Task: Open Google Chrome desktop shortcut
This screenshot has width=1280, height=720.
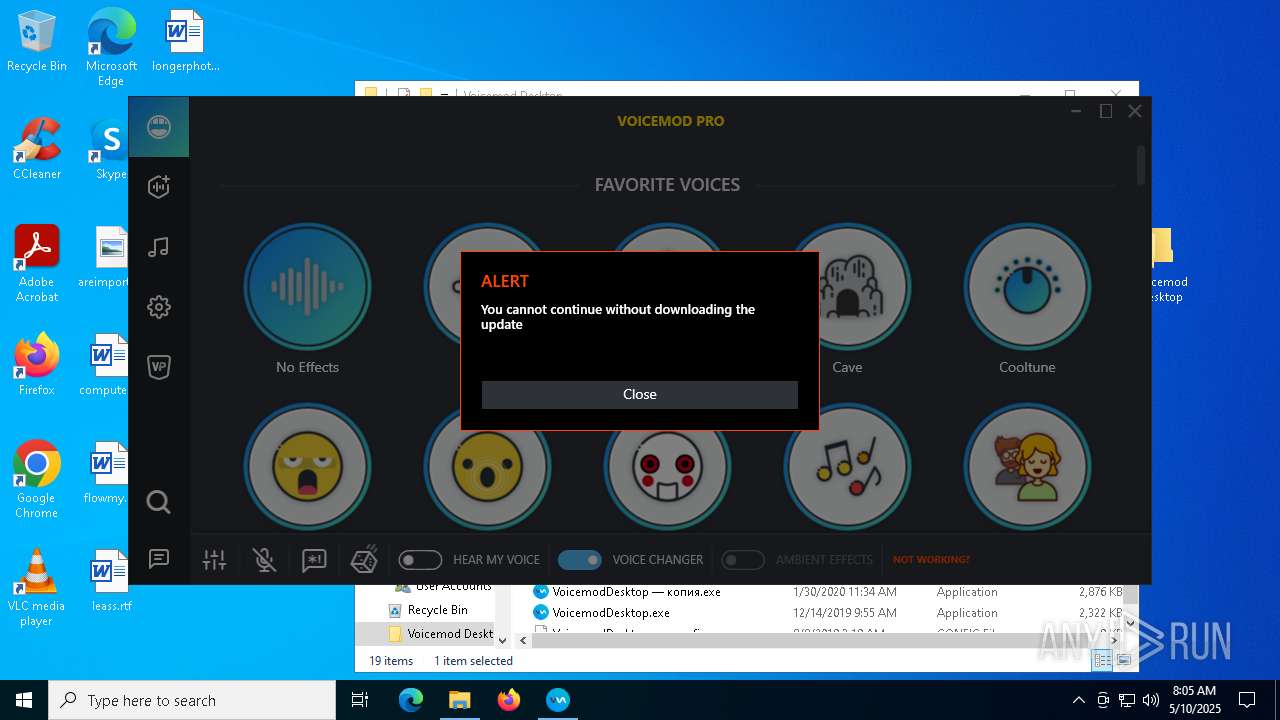Action: [37, 480]
